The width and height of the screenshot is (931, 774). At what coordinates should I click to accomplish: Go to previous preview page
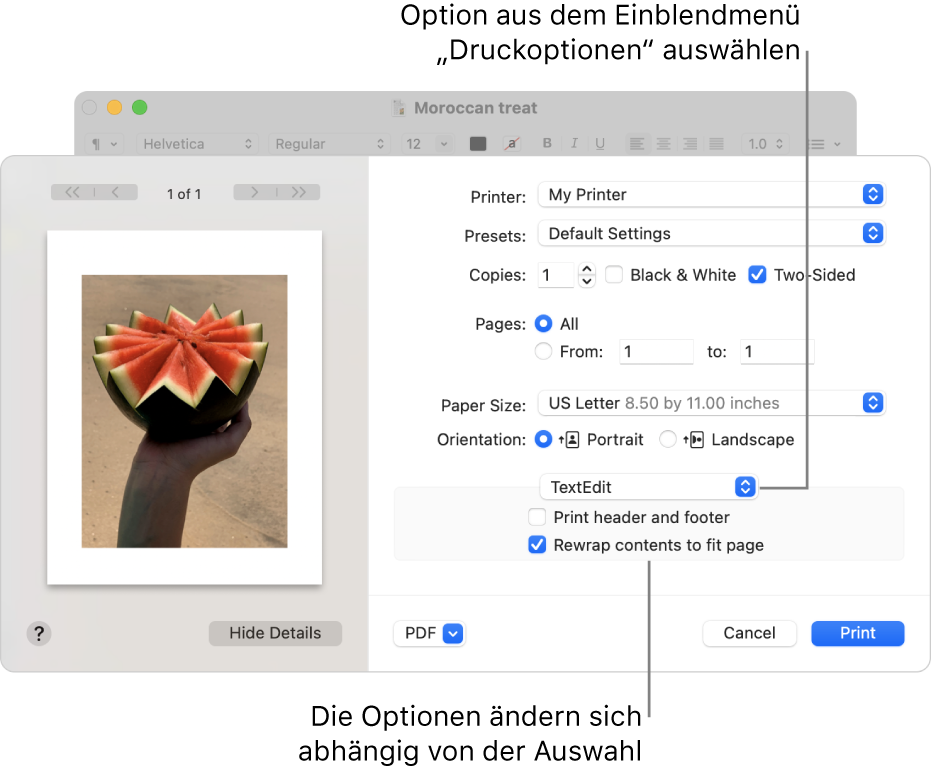tap(116, 192)
